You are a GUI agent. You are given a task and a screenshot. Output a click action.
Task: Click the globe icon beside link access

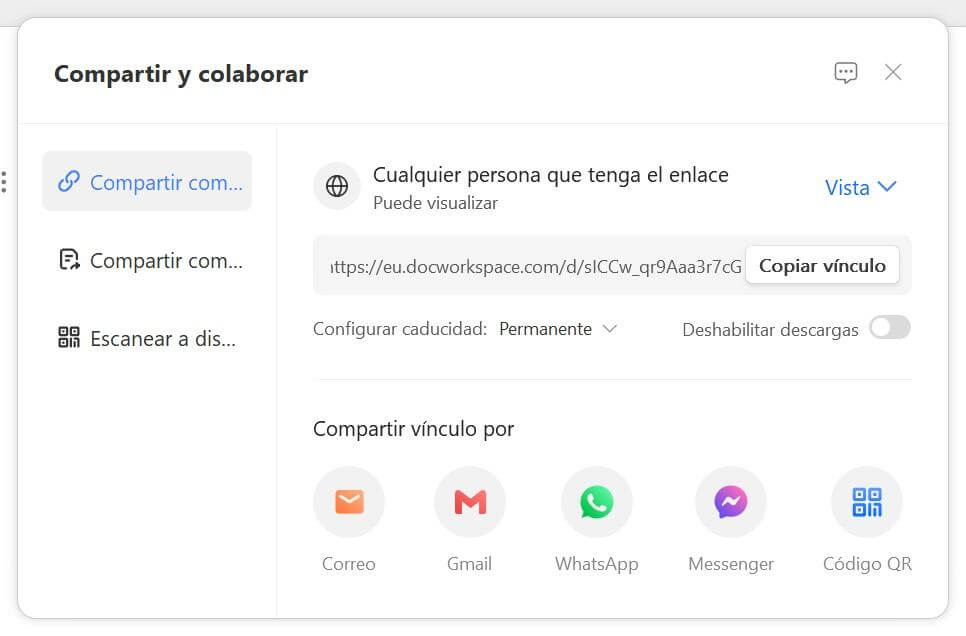pyautogui.click(x=336, y=186)
